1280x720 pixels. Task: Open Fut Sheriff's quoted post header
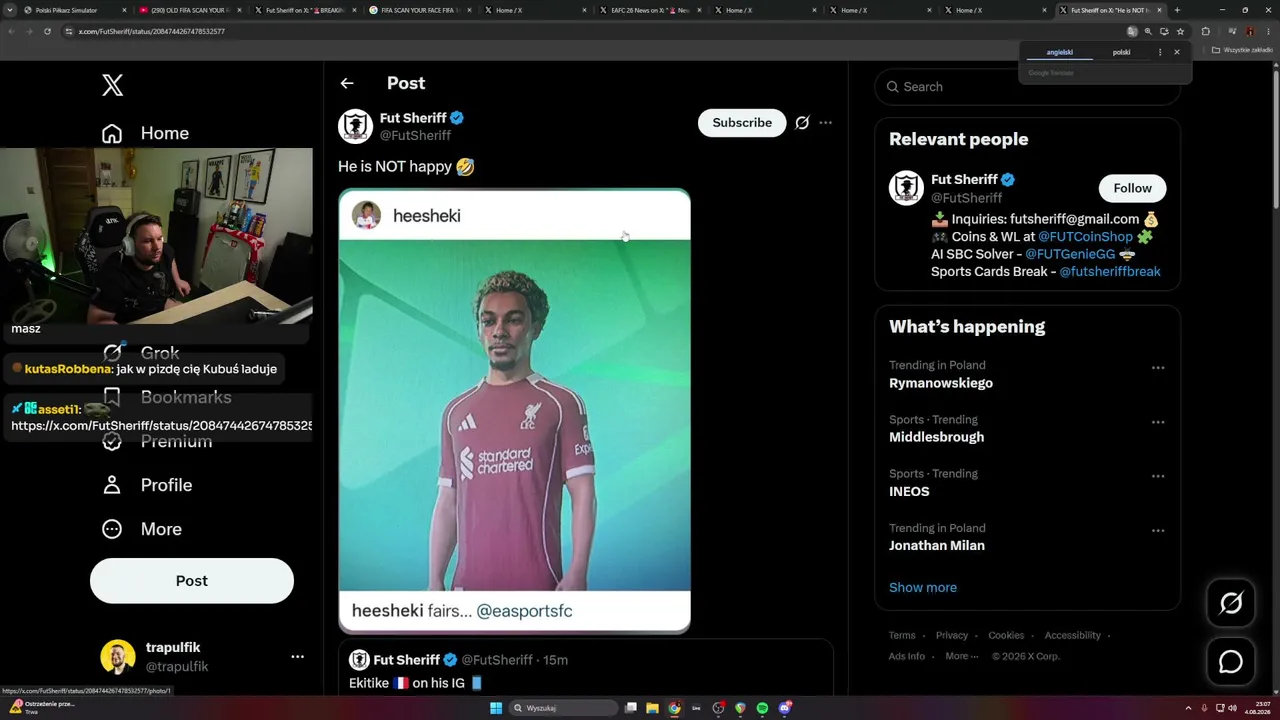[x=458, y=660]
